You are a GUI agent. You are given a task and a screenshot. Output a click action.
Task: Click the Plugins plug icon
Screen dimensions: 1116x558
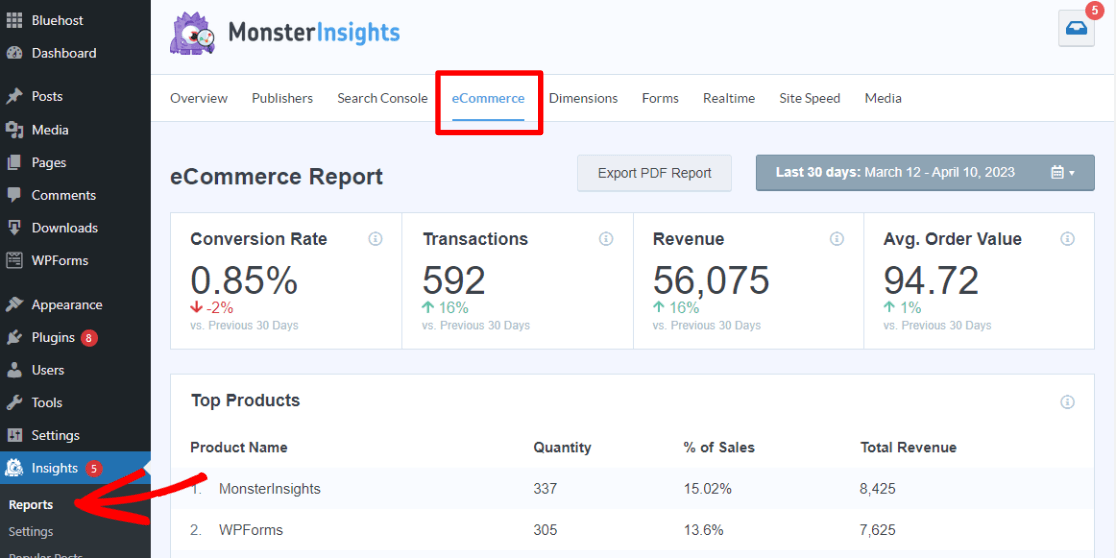click(14, 337)
